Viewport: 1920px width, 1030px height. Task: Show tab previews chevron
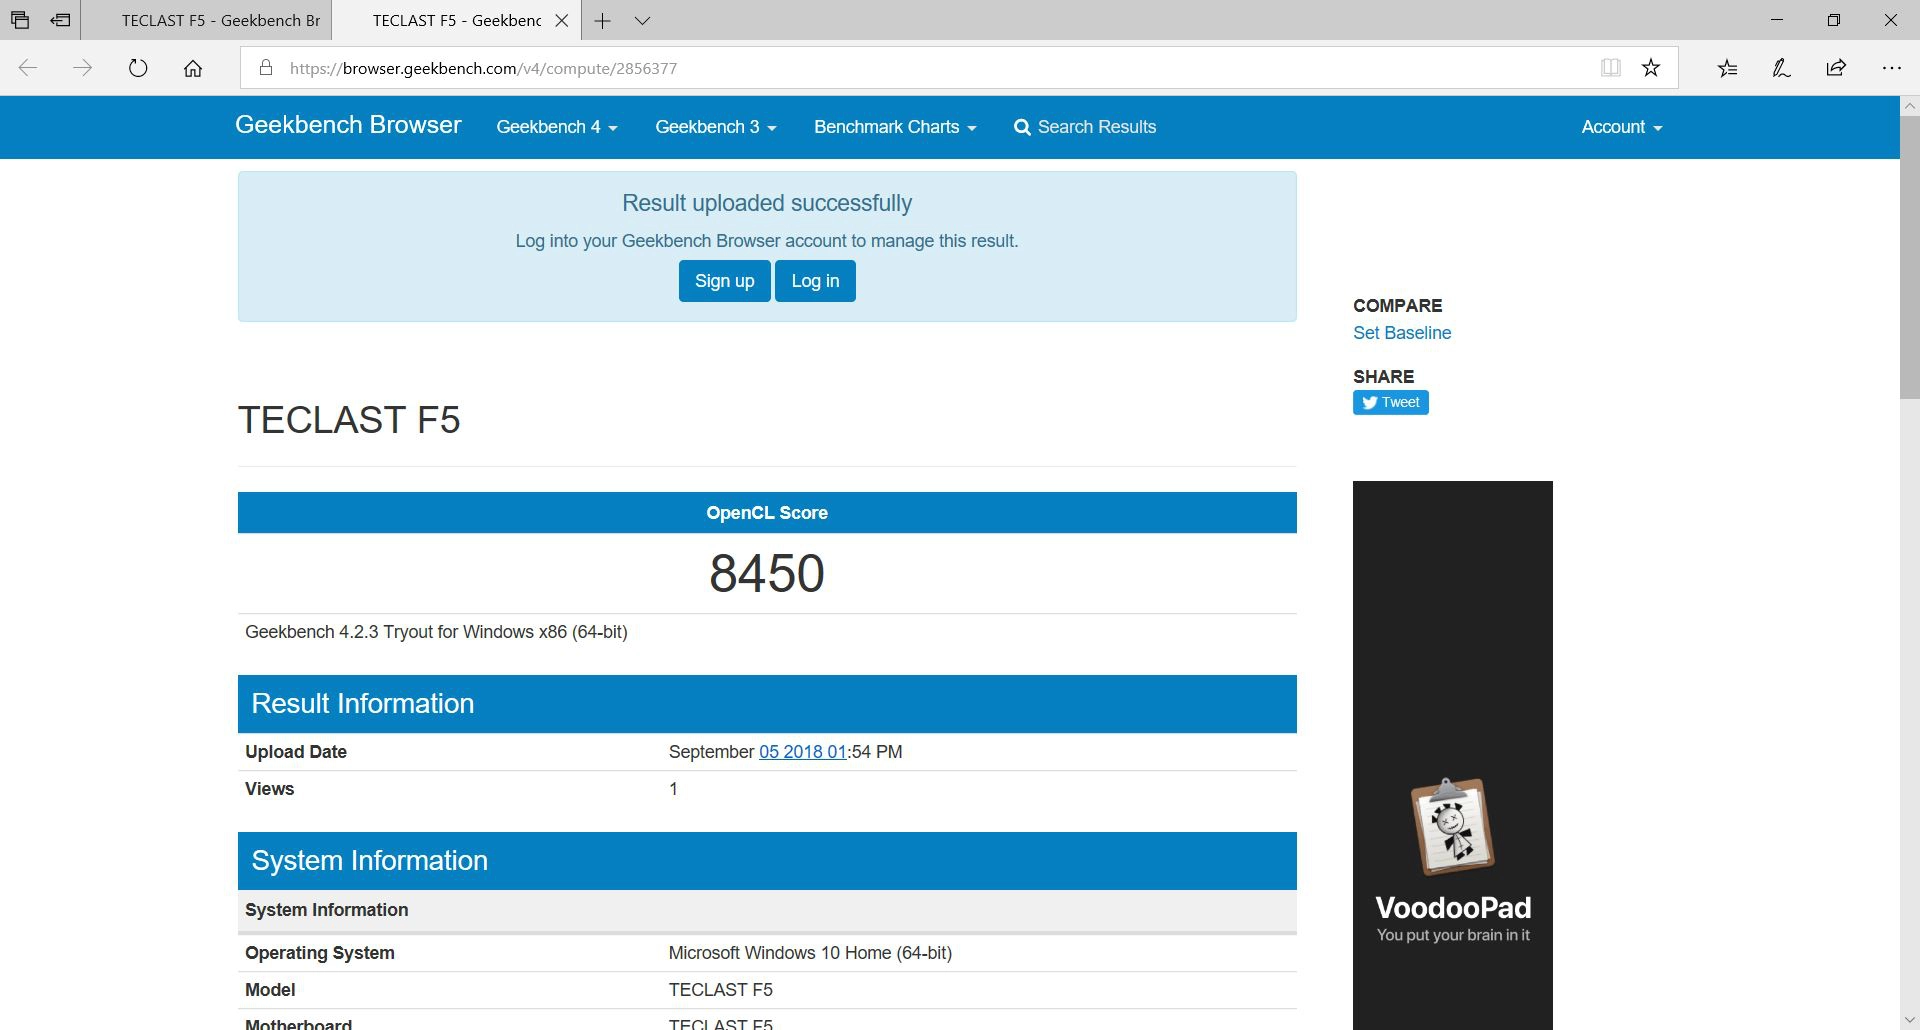643,20
